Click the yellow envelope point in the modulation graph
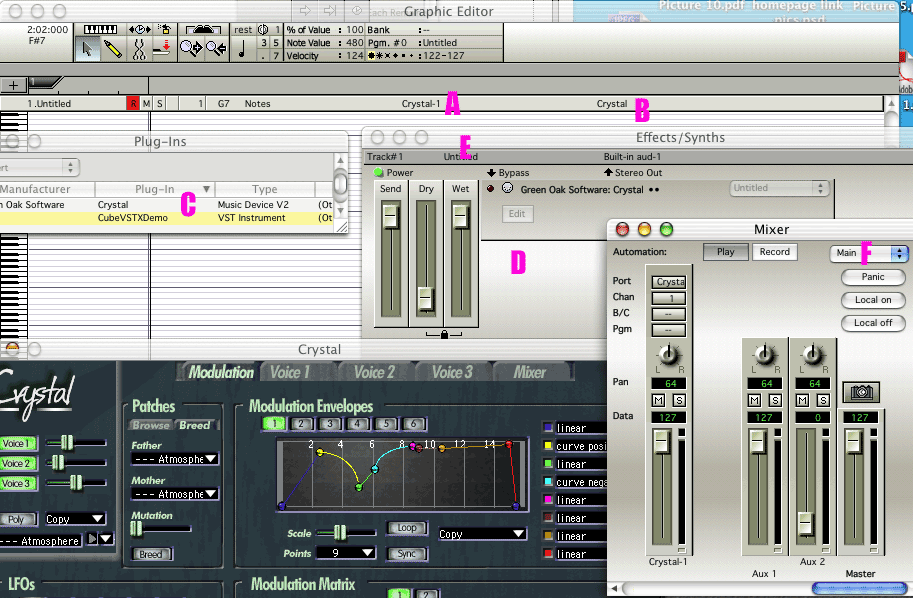 pos(319,452)
